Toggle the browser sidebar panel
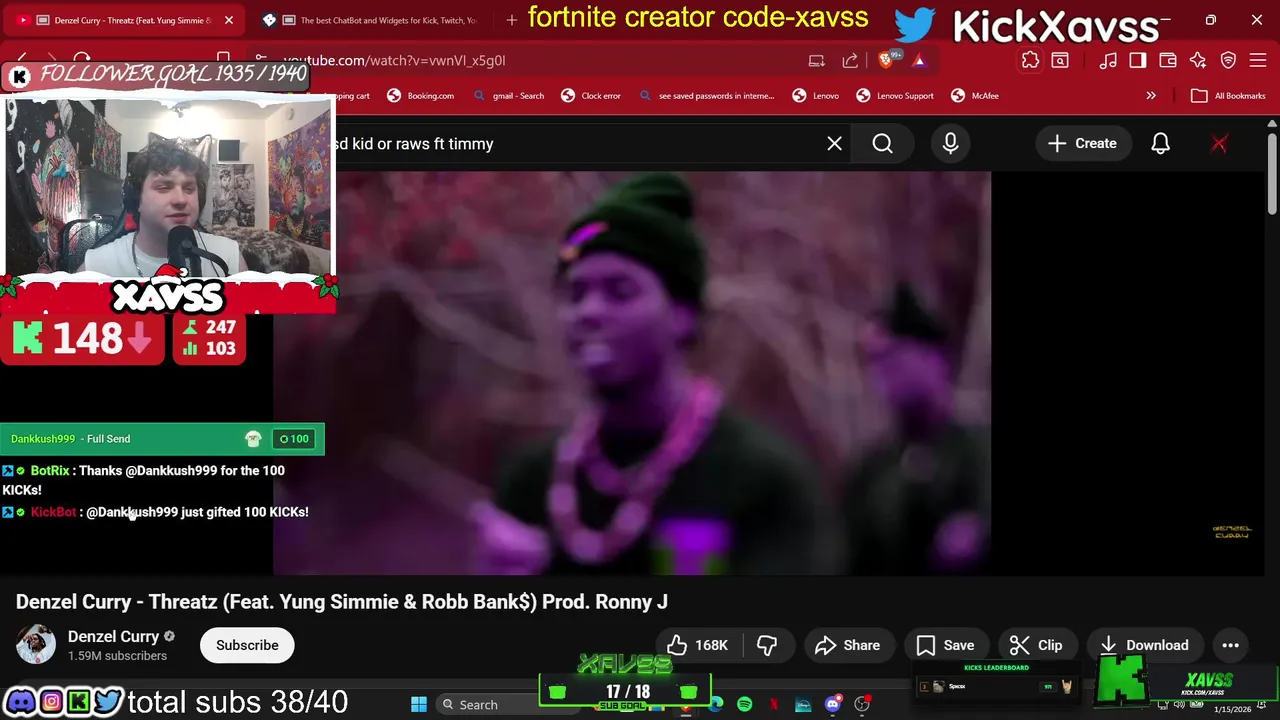Viewport: 1280px width, 720px height. [1138, 60]
